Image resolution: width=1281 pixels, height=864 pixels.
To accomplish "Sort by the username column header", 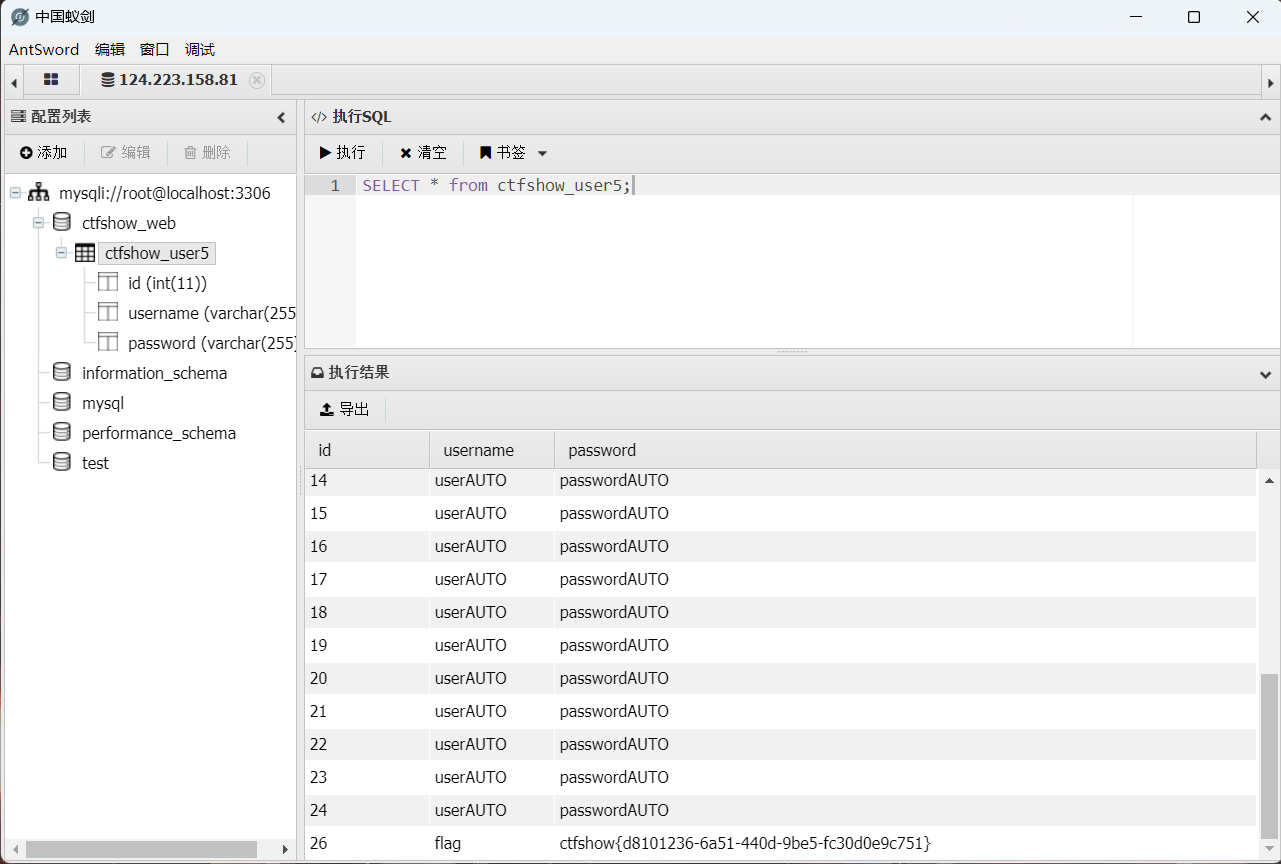I will [492, 450].
